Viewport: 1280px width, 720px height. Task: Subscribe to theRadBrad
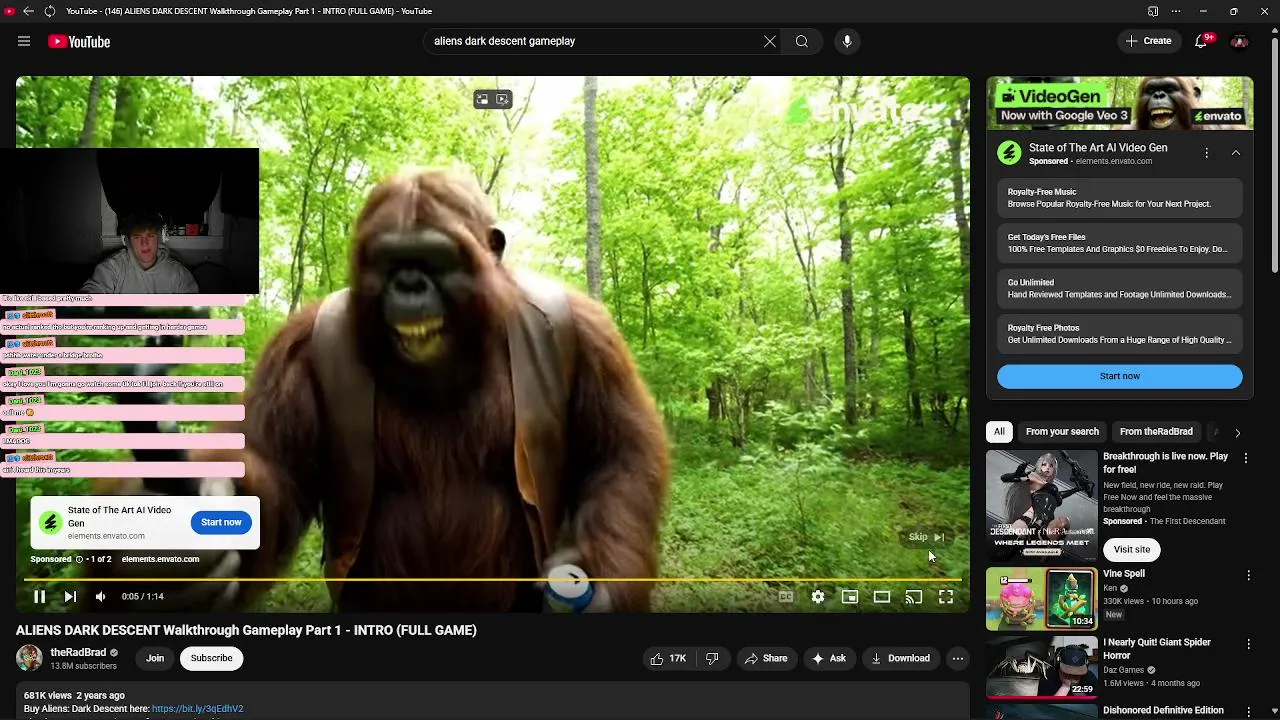pyautogui.click(x=211, y=658)
